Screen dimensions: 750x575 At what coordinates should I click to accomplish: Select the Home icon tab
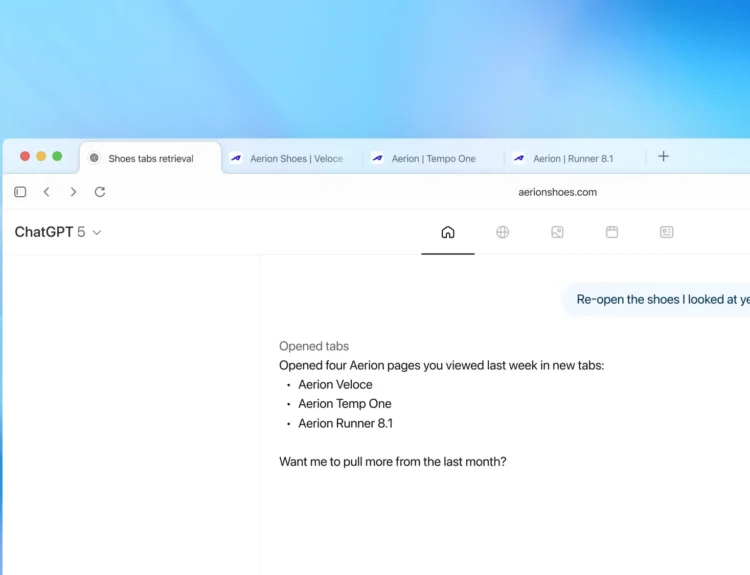[448, 232]
